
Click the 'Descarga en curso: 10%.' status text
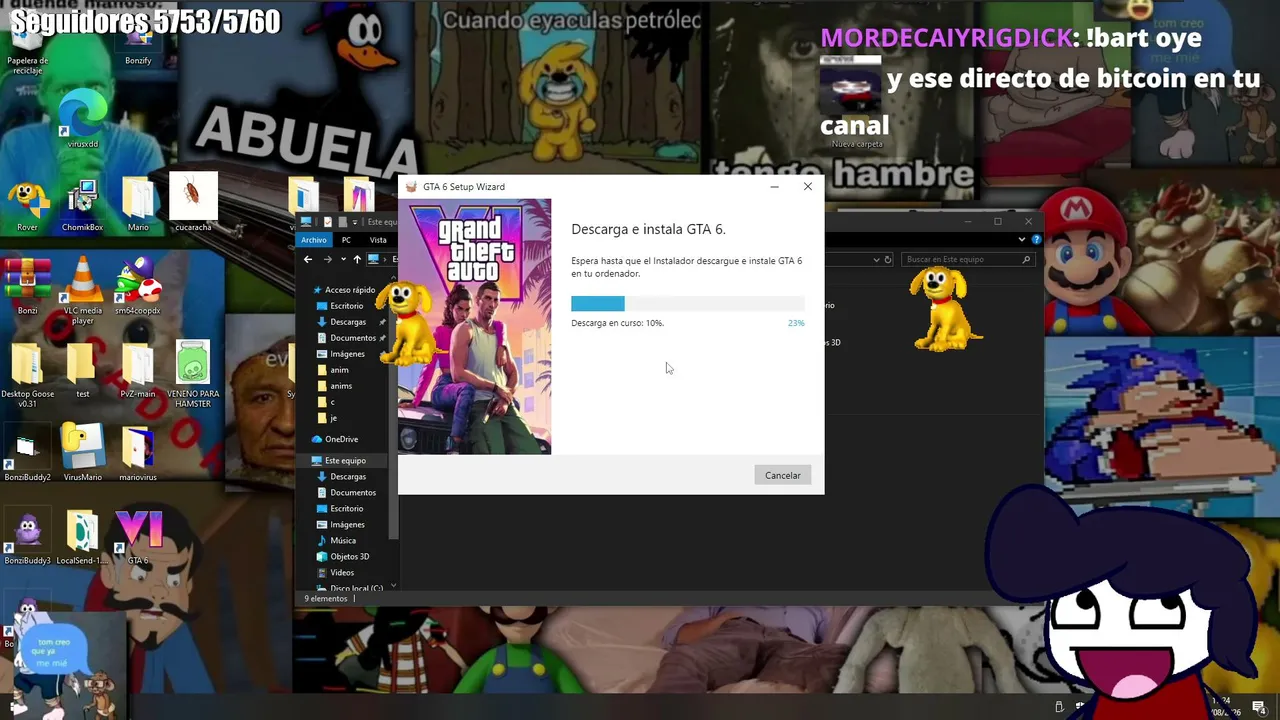[617, 323]
